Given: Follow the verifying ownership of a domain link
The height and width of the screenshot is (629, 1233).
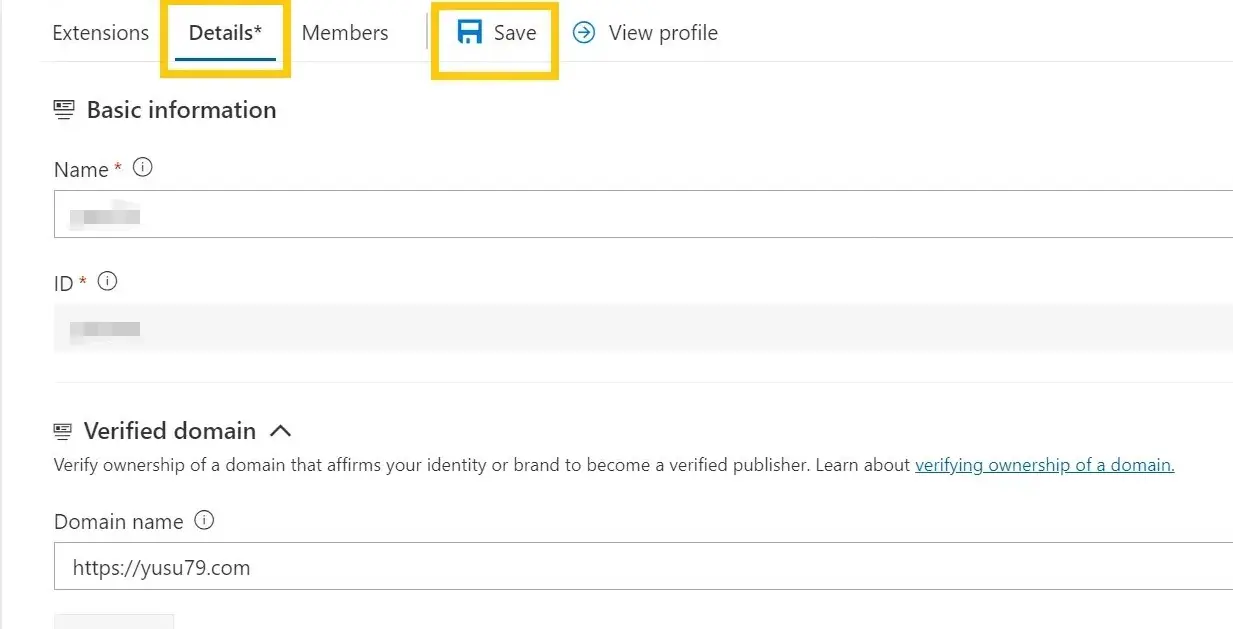Looking at the screenshot, I should click(1044, 465).
